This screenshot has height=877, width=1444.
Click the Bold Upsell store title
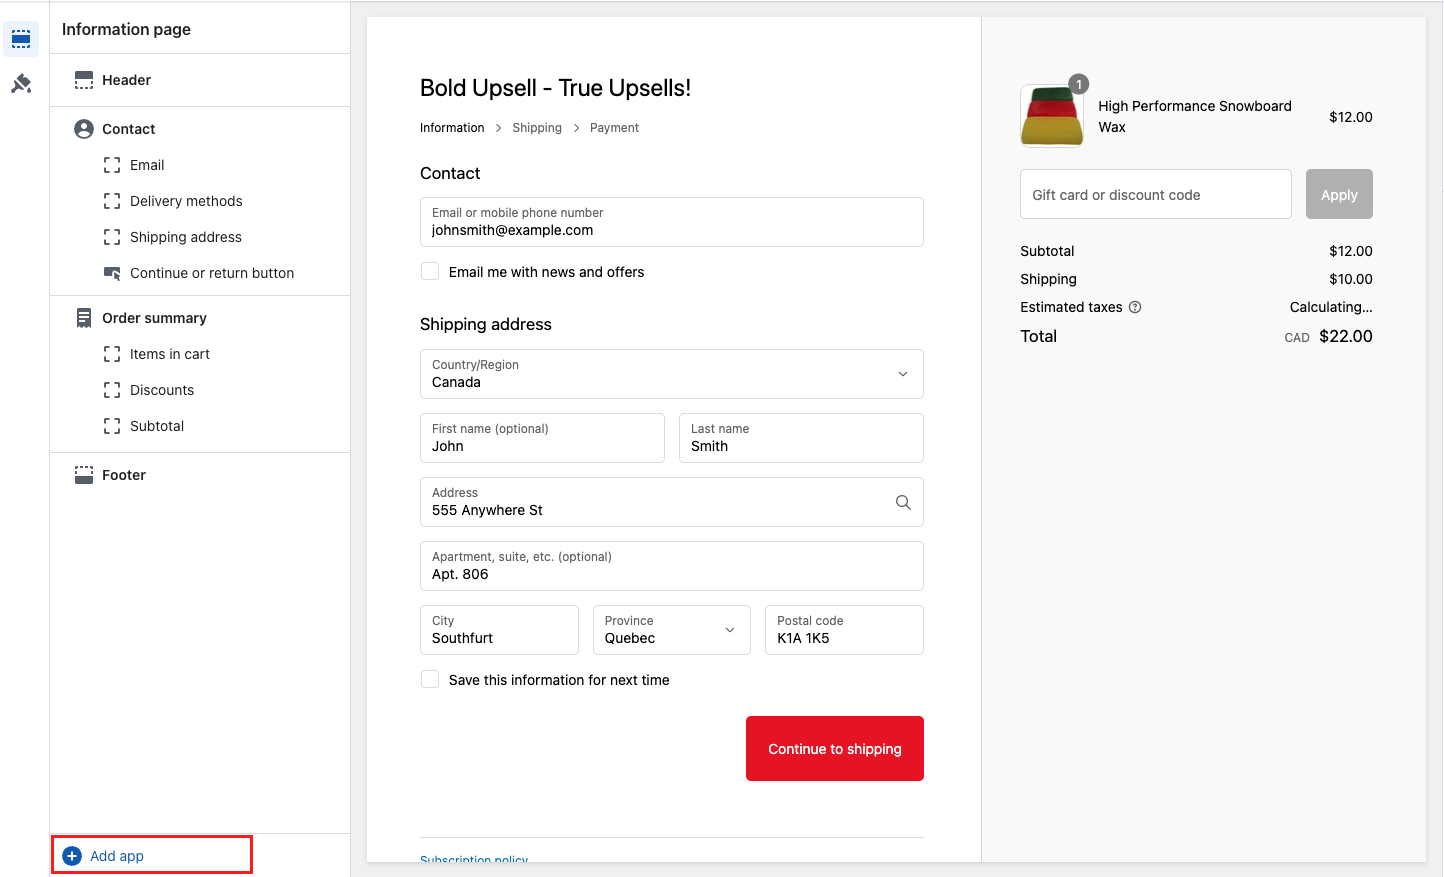555,88
